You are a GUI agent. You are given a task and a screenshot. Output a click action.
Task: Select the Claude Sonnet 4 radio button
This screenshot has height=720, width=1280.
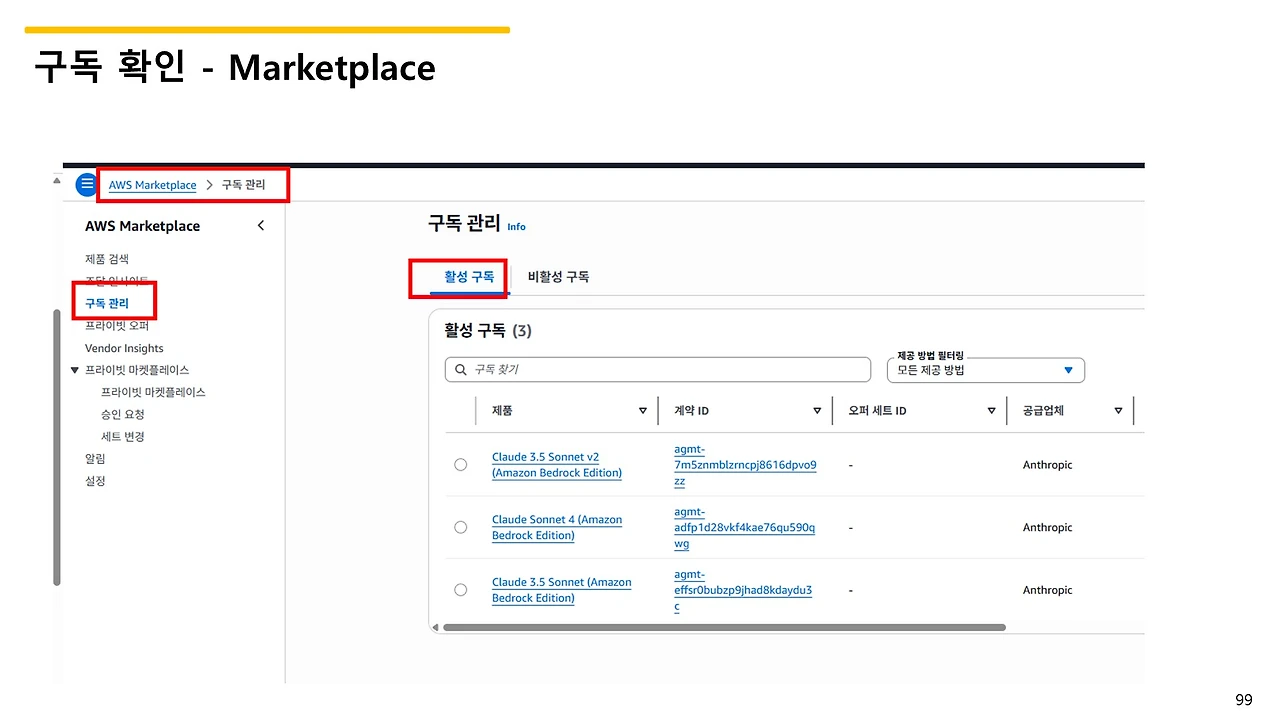click(461, 527)
